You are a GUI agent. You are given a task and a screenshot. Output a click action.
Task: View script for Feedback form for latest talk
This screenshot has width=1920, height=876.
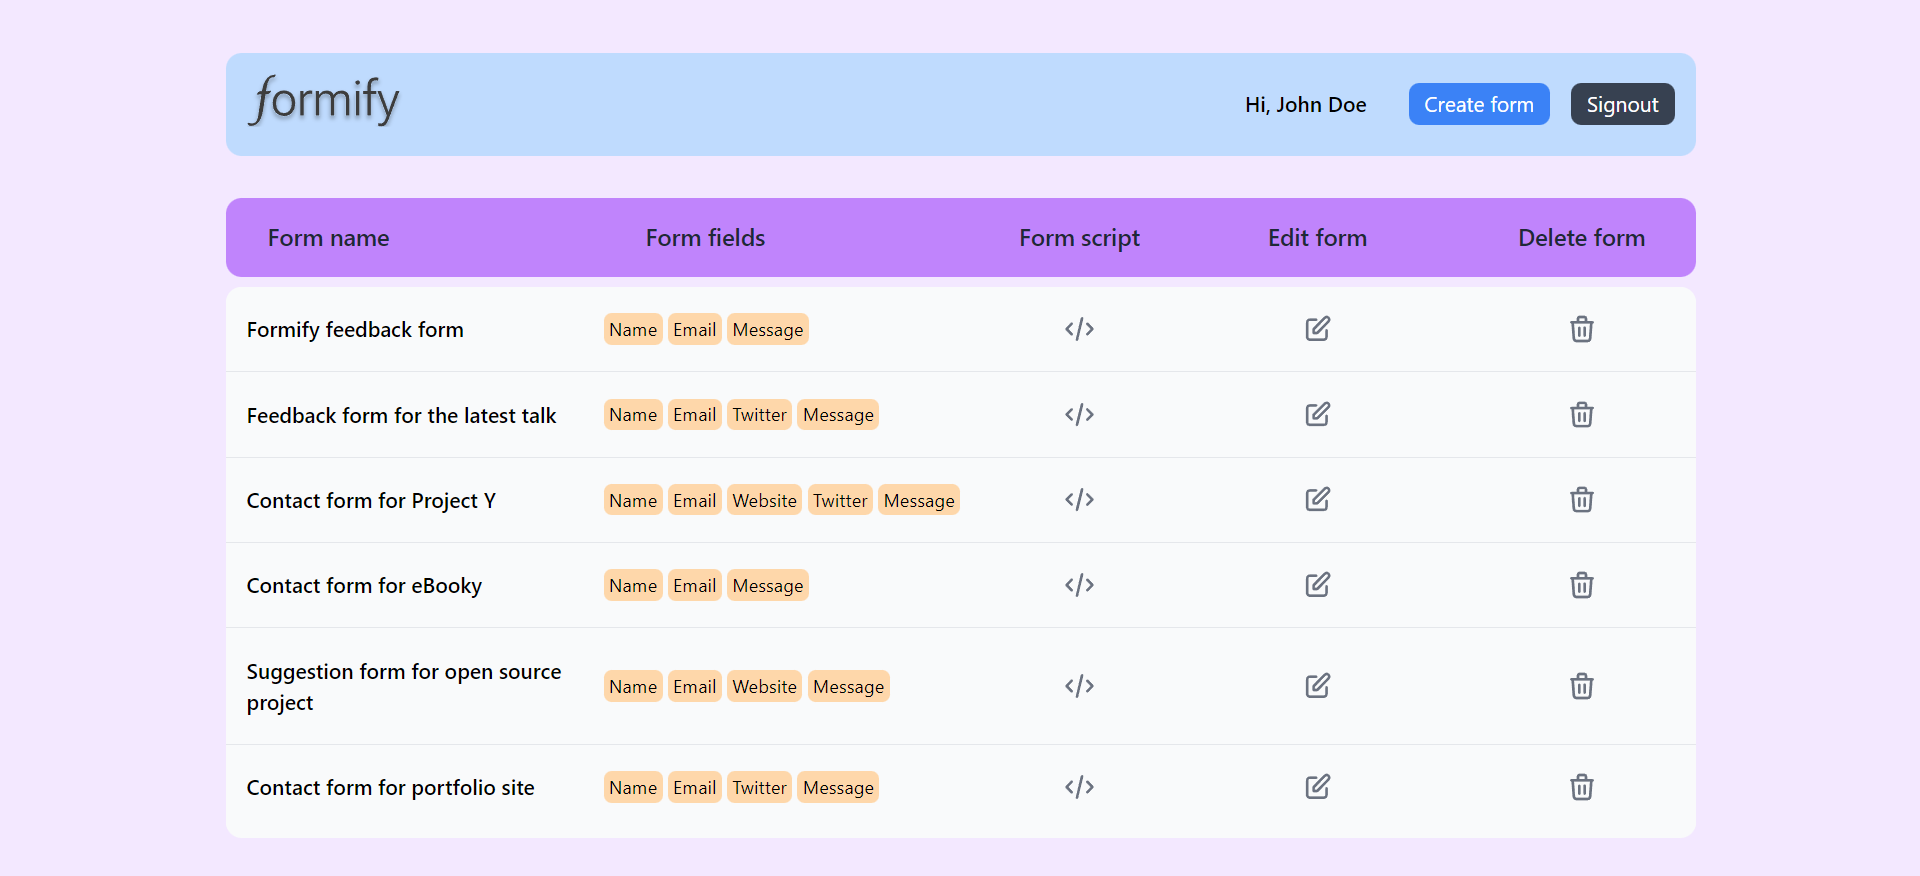coord(1079,414)
